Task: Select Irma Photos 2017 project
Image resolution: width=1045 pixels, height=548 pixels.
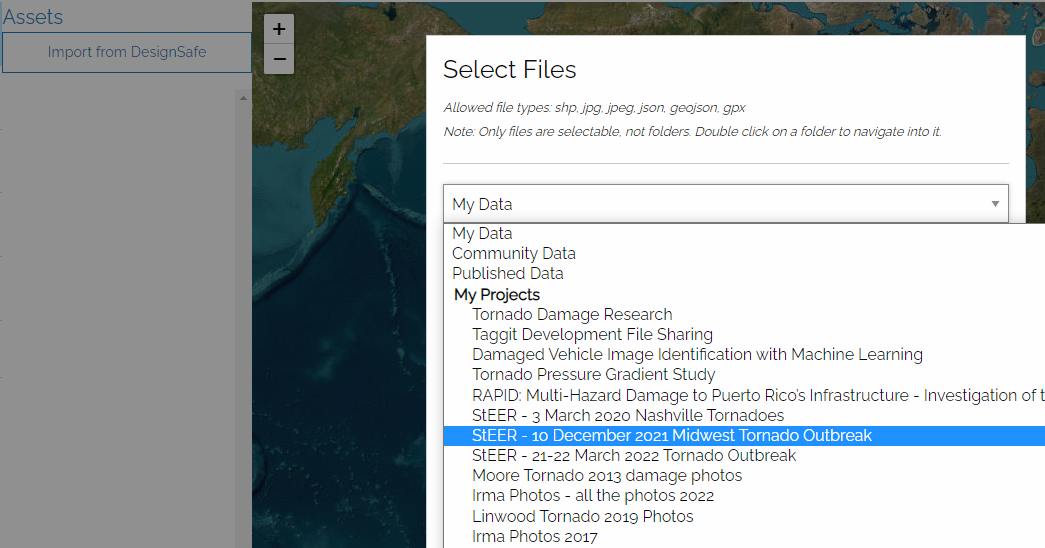Action: (x=535, y=537)
